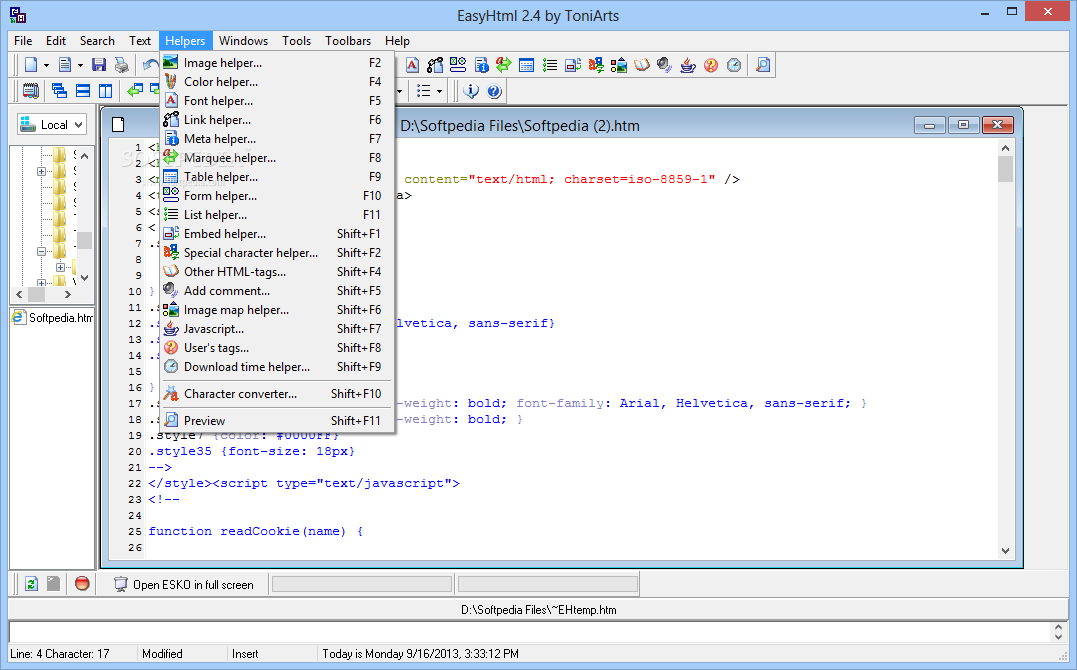Click the blue Help question mark icon
This screenshot has width=1077, height=670.
[x=494, y=91]
